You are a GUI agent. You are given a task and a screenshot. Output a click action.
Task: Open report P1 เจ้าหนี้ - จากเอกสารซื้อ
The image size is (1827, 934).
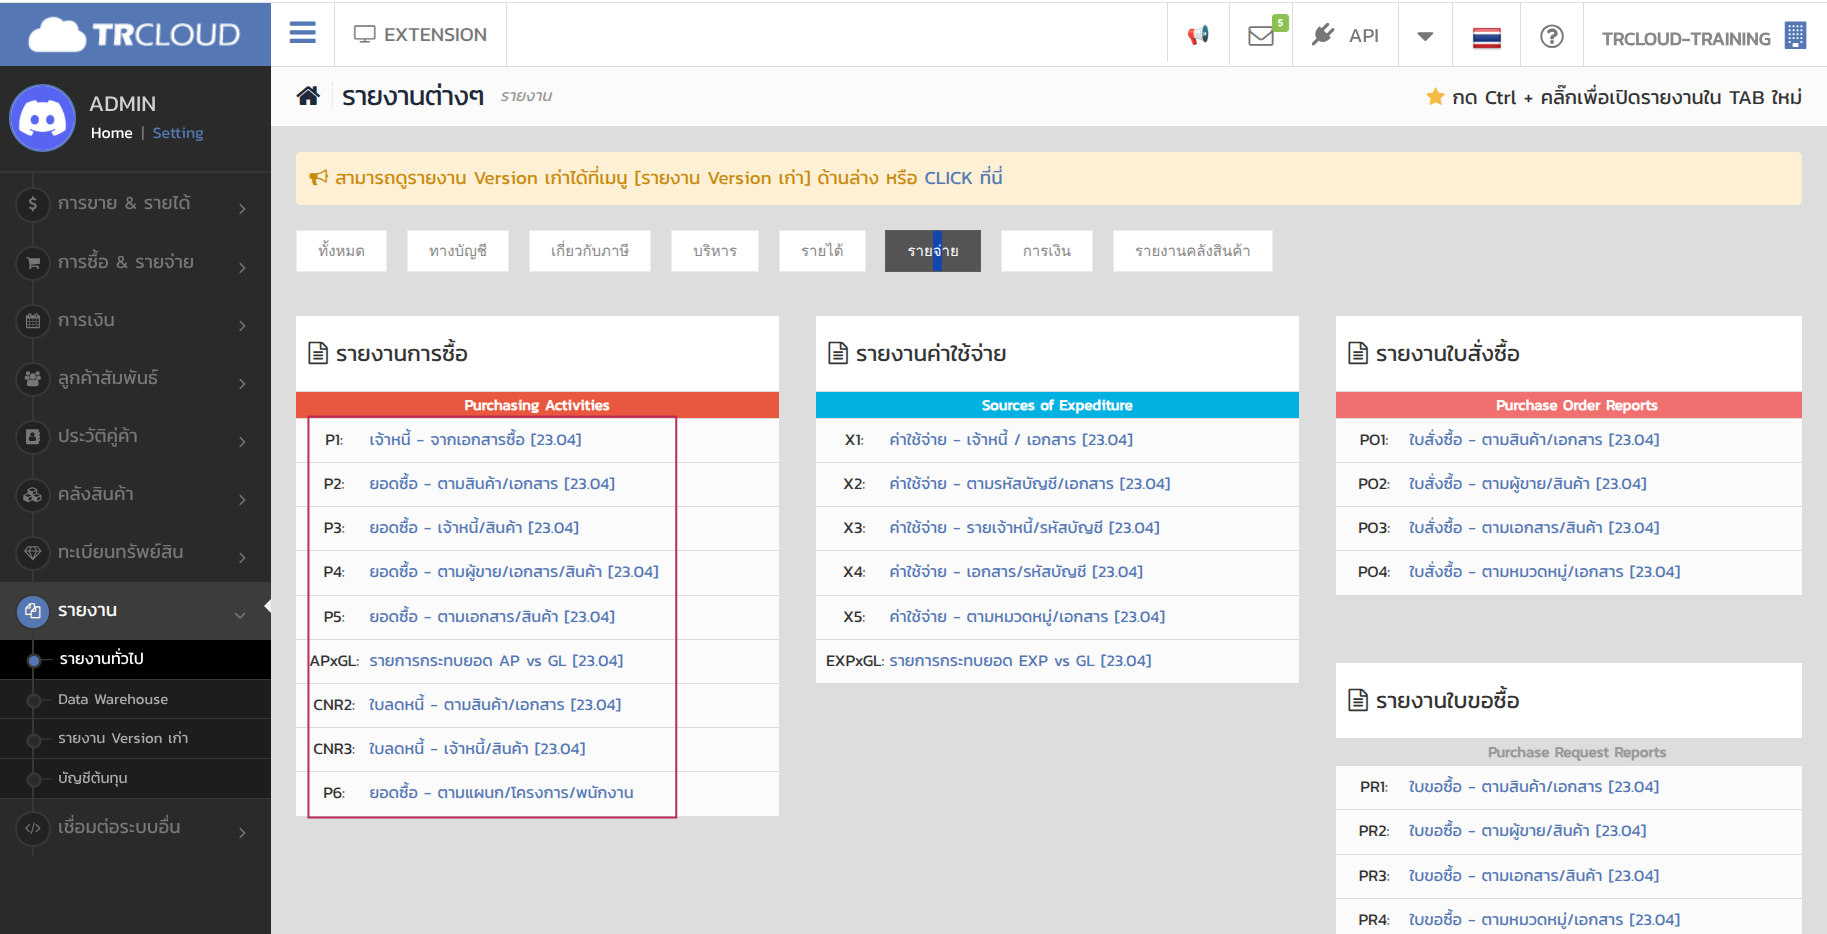pos(475,440)
